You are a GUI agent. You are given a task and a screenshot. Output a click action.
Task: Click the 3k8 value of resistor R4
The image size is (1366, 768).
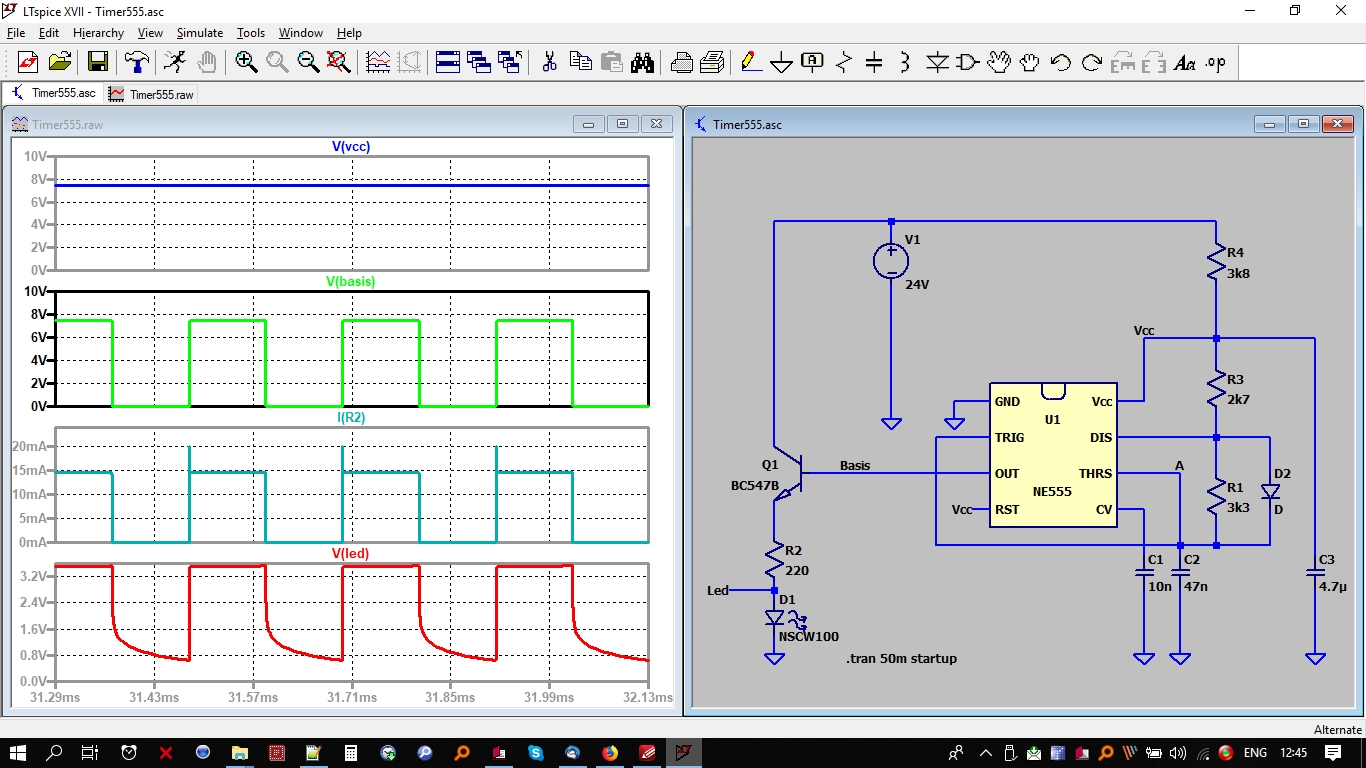(1237, 272)
